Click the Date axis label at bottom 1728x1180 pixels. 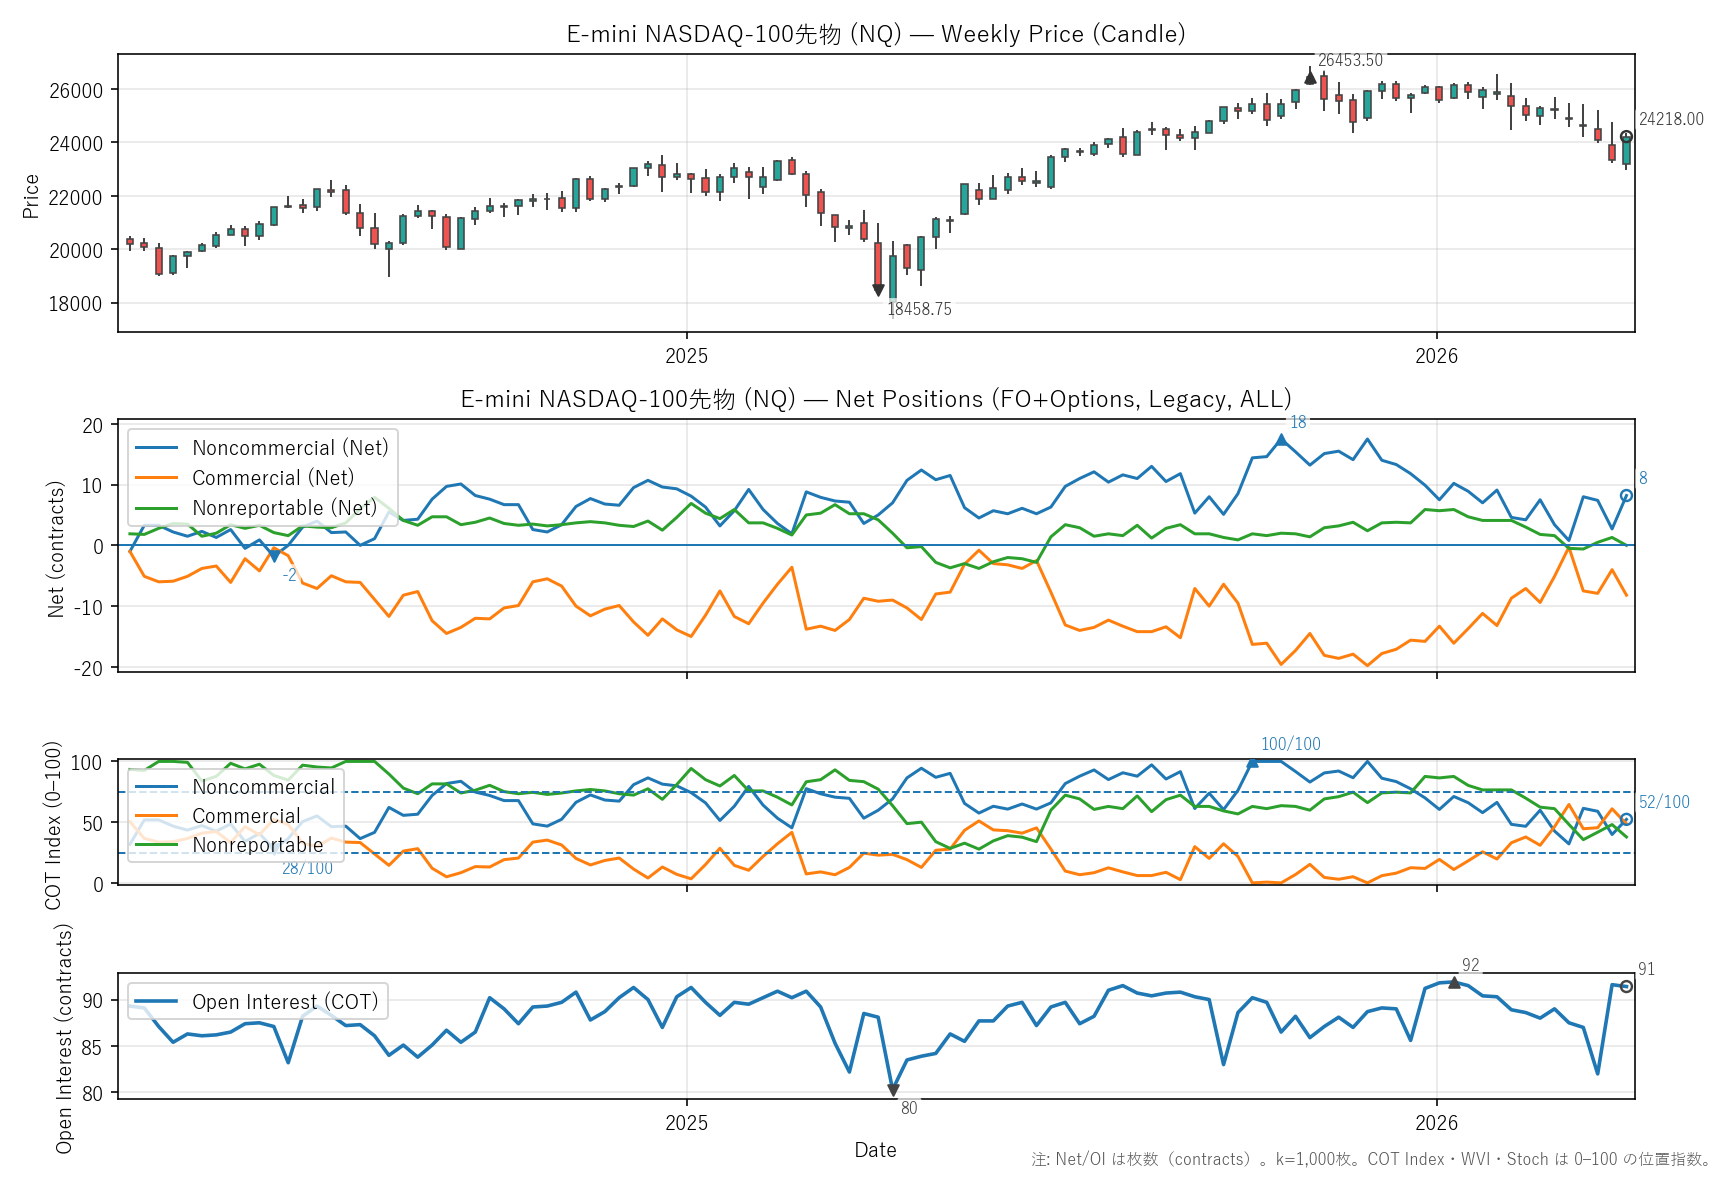875,1150
